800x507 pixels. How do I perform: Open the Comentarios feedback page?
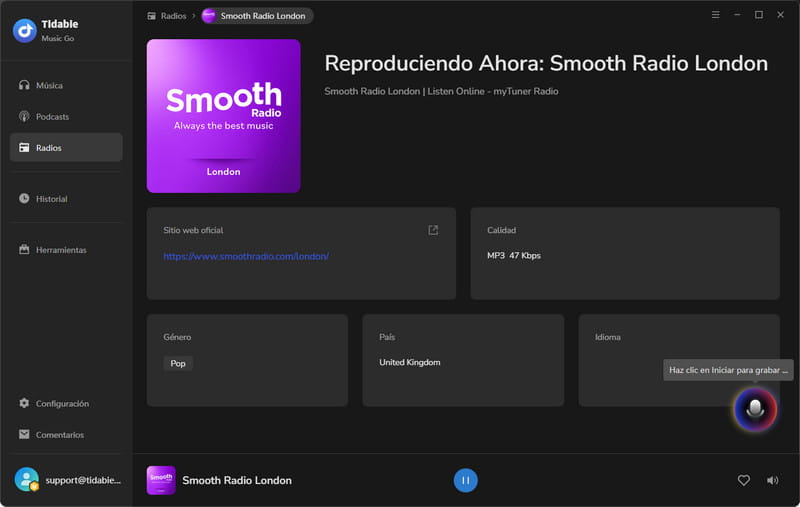coord(66,434)
